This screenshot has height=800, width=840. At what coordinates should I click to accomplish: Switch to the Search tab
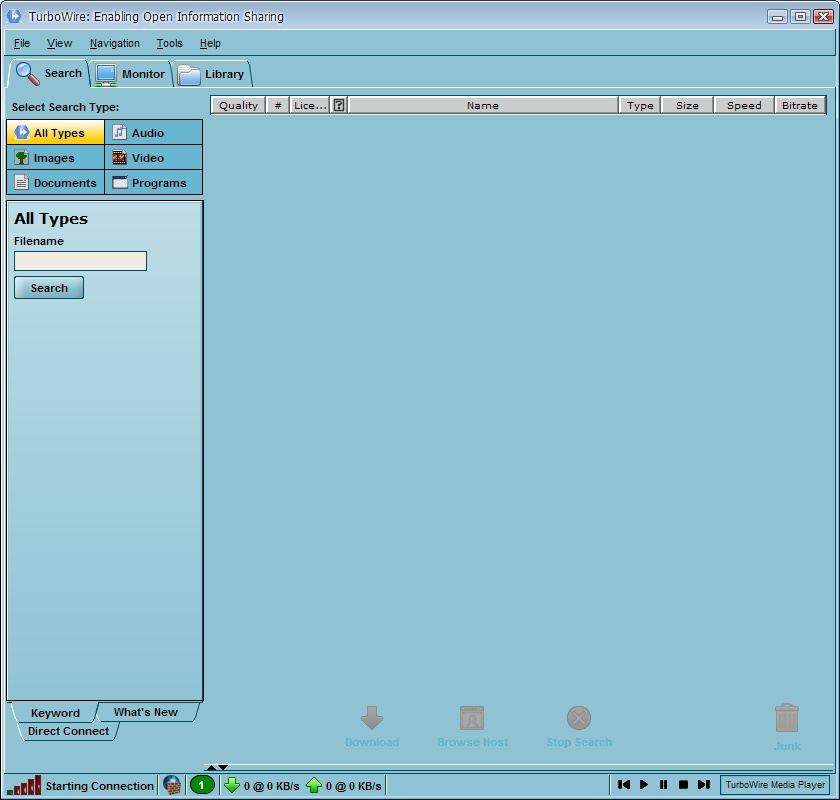point(49,73)
